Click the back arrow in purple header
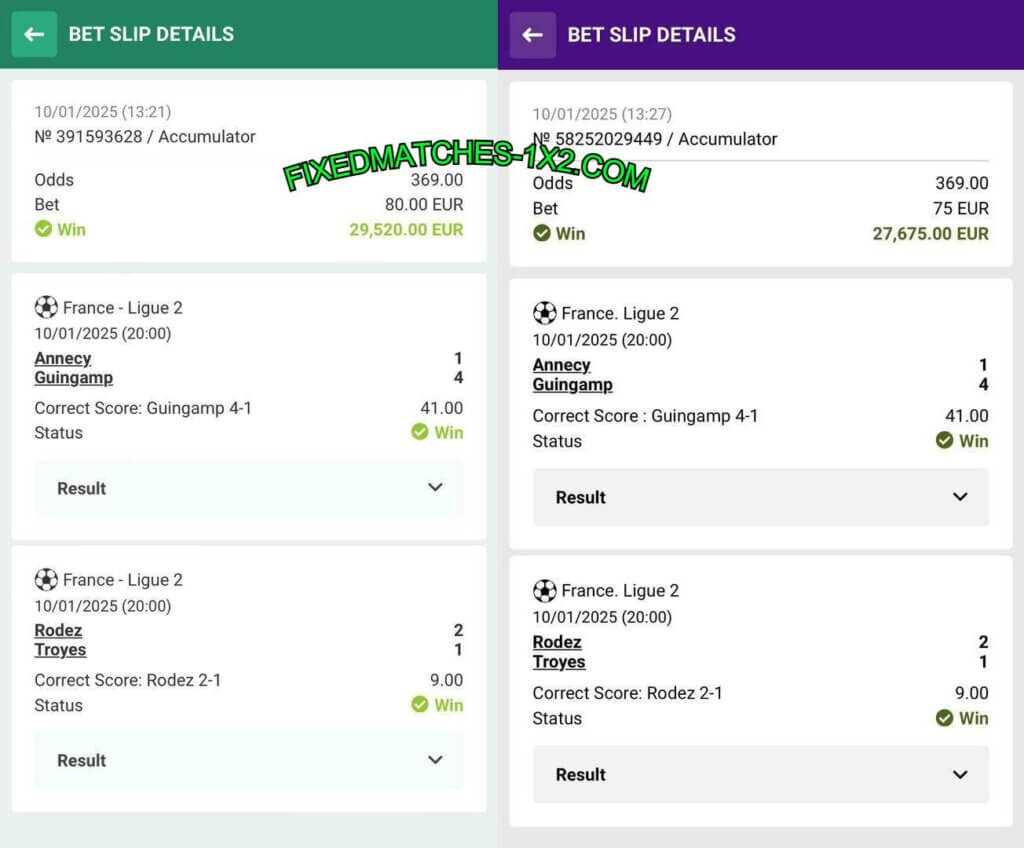 [532, 35]
